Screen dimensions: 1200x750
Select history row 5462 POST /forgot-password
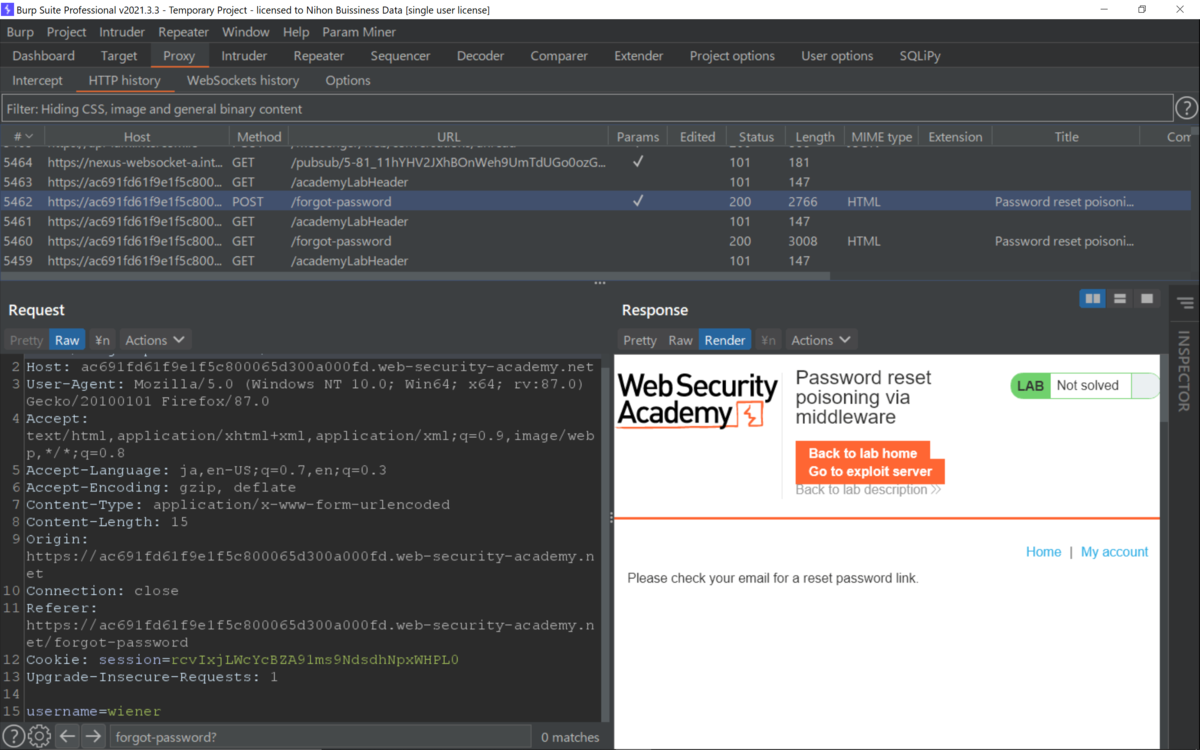[595, 201]
